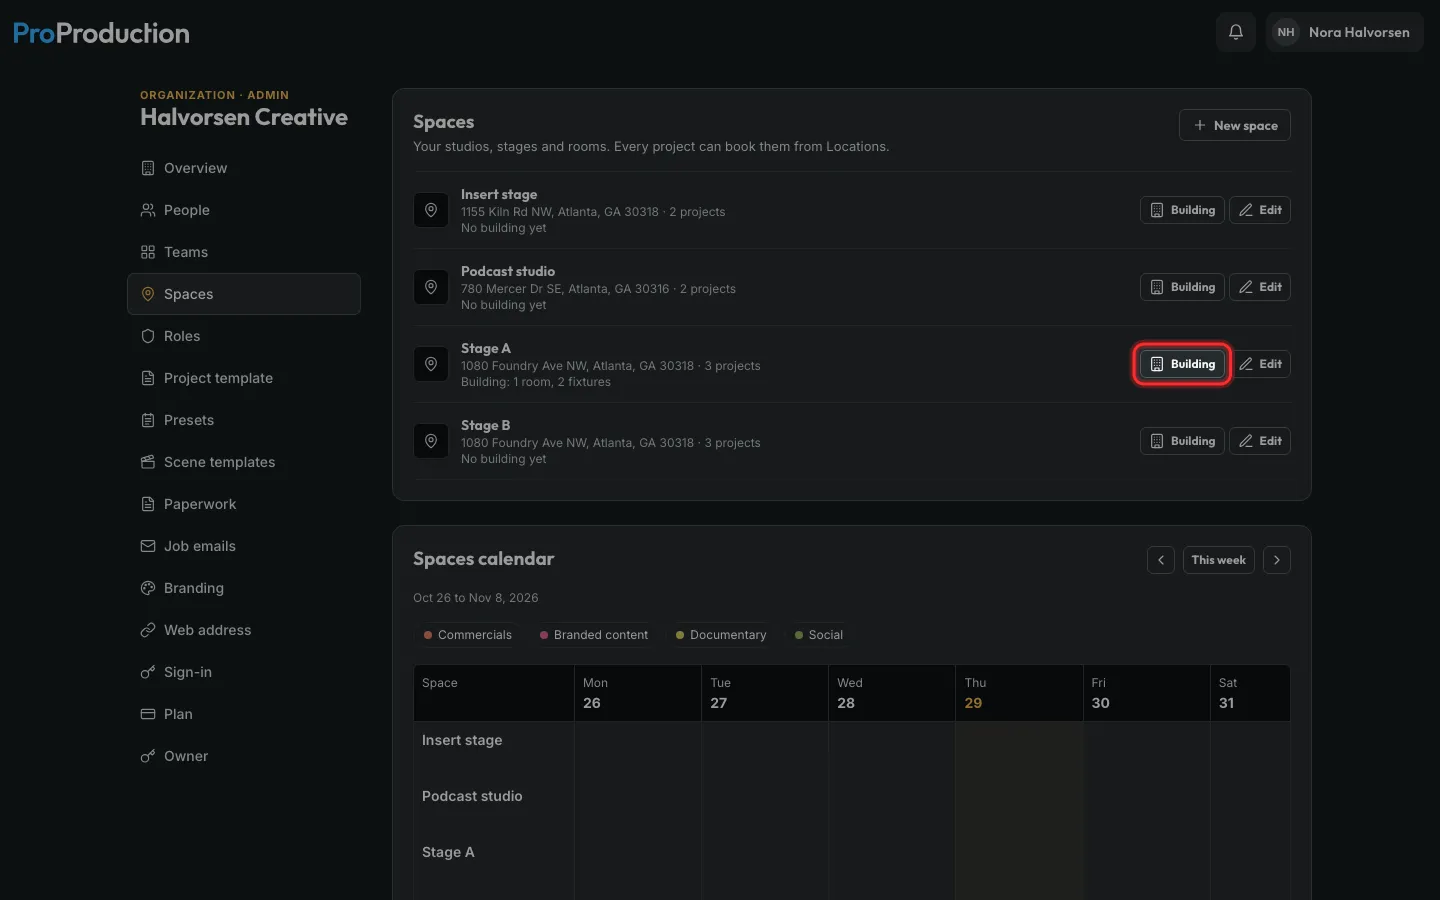Click the New space button
Viewport: 1440px width, 900px height.
[1235, 125]
